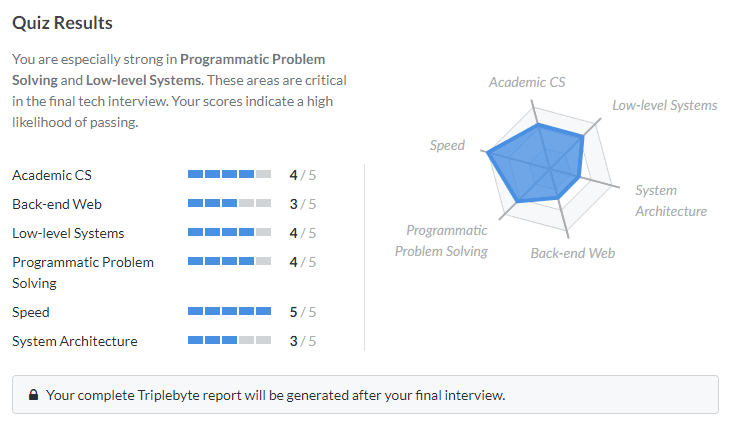737x430 pixels.
Task: Click the lock icon in the report notice
Action: pyautogui.click(x=33, y=395)
